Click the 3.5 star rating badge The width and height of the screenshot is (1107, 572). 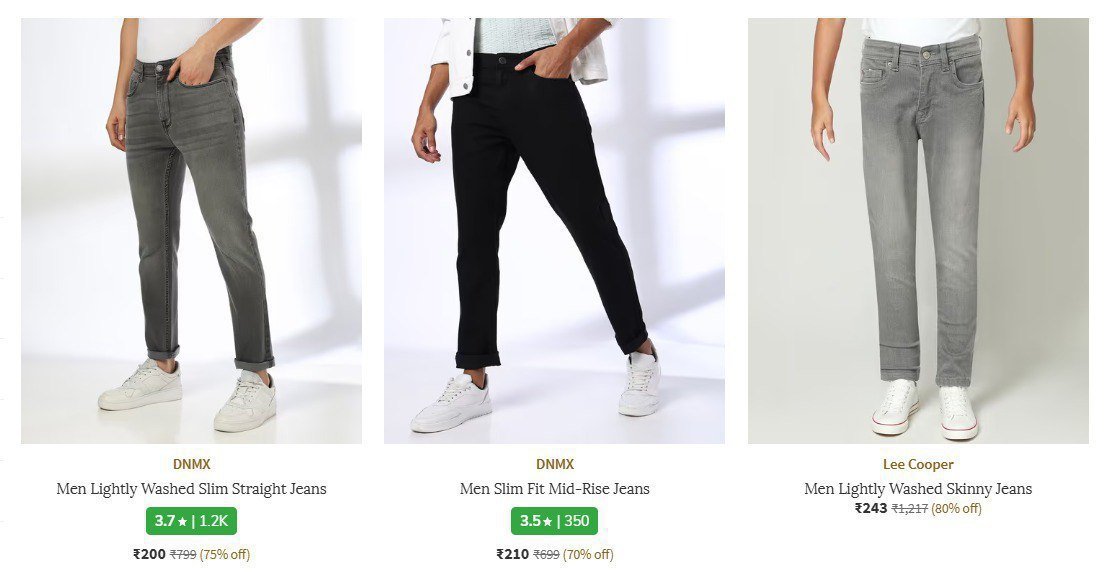[555, 521]
